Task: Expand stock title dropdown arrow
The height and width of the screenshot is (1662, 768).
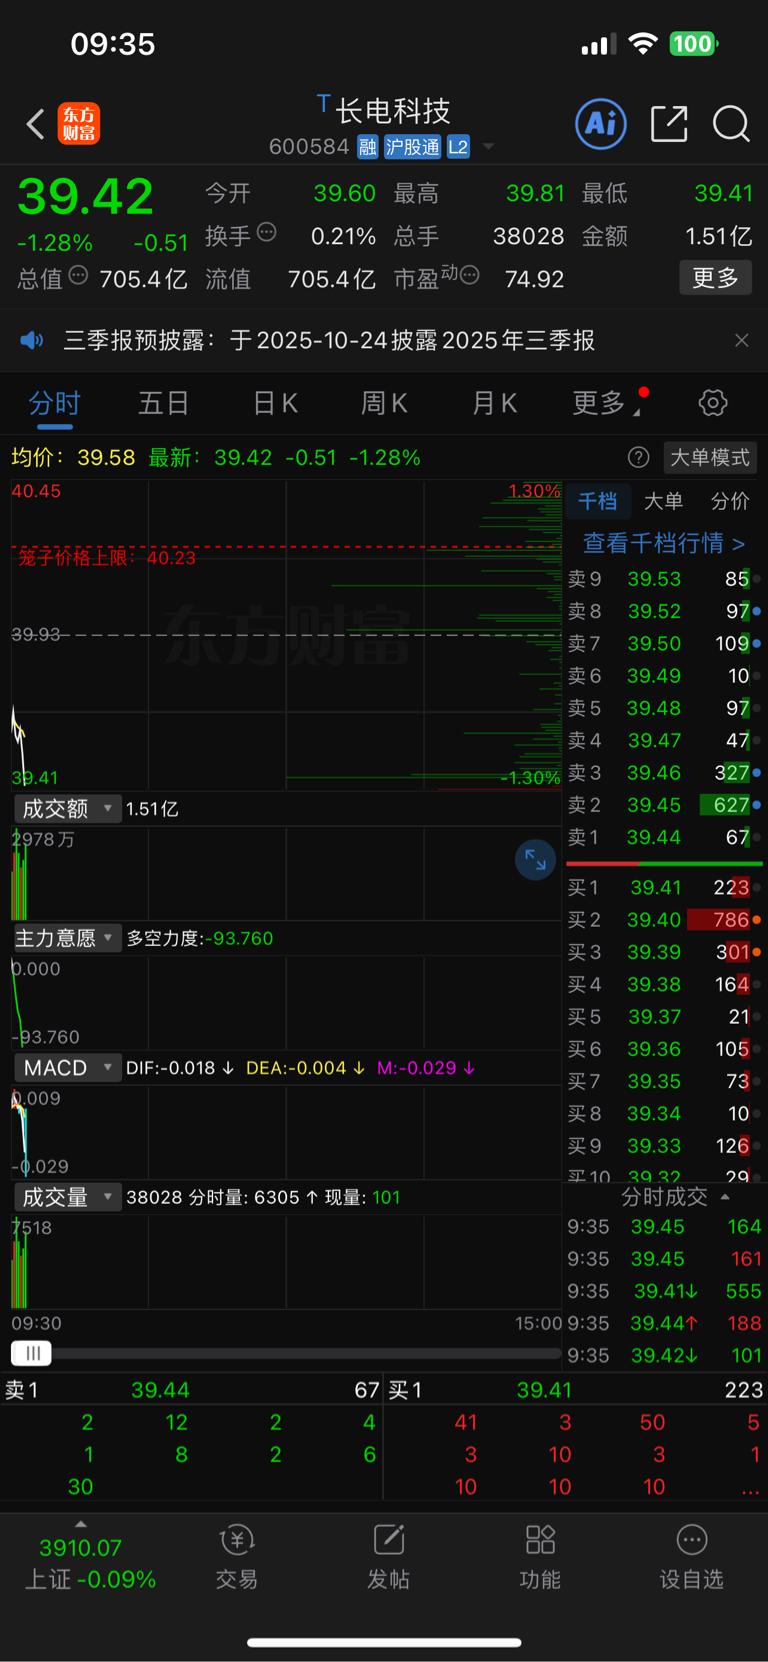Action: [488, 147]
